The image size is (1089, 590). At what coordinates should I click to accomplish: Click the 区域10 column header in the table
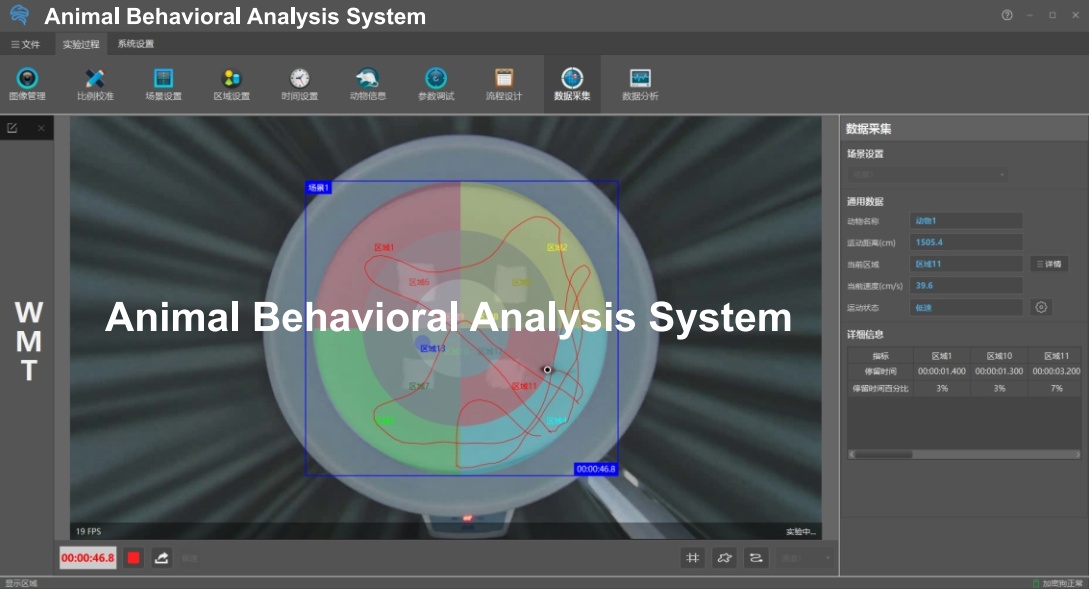tap(999, 355)
